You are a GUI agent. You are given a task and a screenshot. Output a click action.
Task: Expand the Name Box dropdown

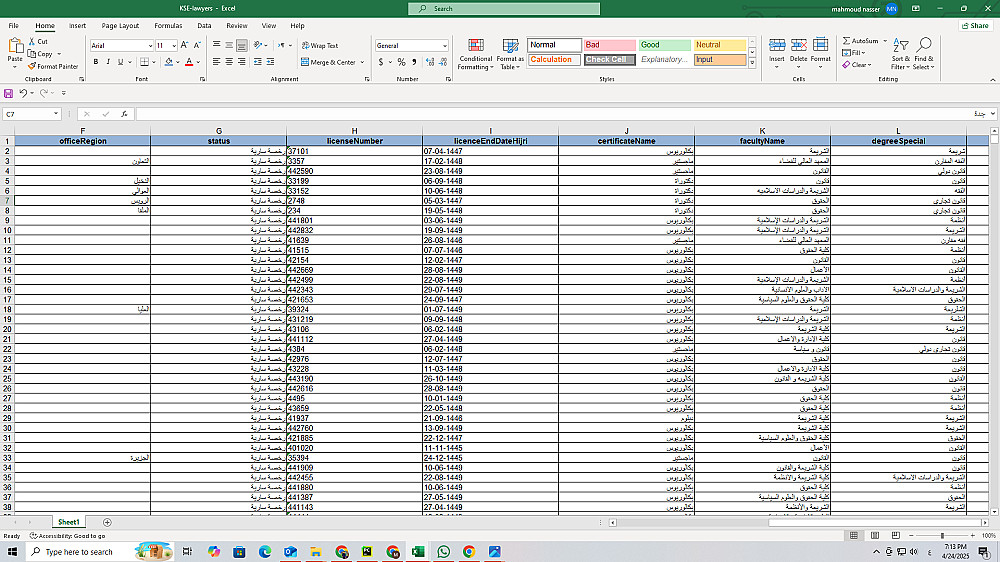(x=55, y=114)
